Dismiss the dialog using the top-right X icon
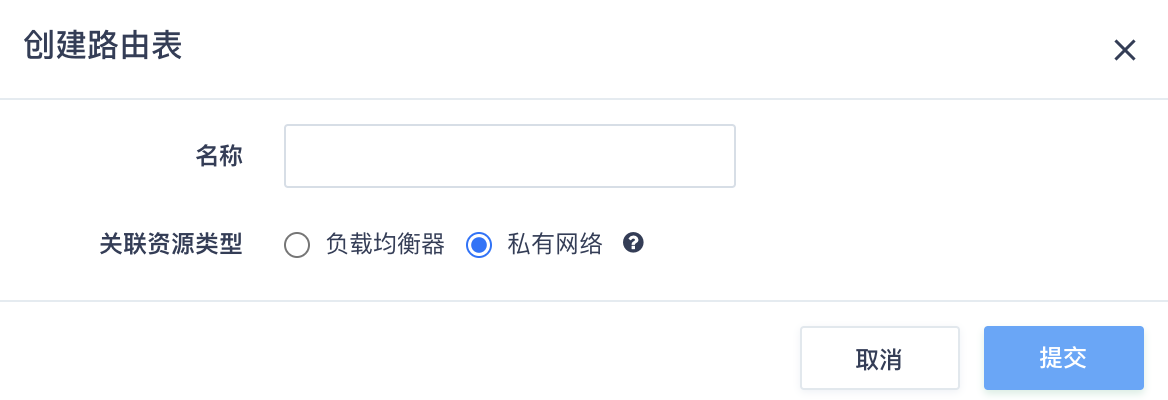The image size is (1168, 400). click(1124, 50)
